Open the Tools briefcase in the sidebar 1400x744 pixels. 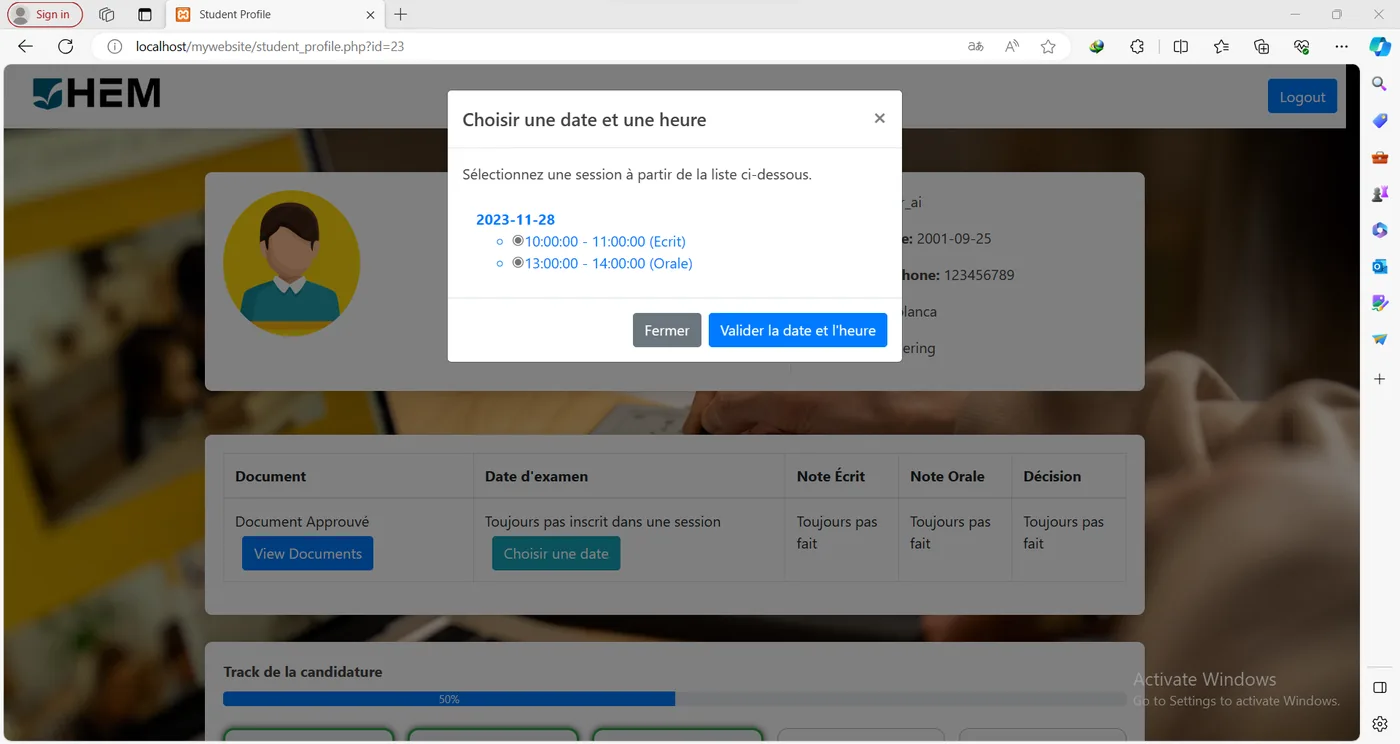(x=1380, y=157)
